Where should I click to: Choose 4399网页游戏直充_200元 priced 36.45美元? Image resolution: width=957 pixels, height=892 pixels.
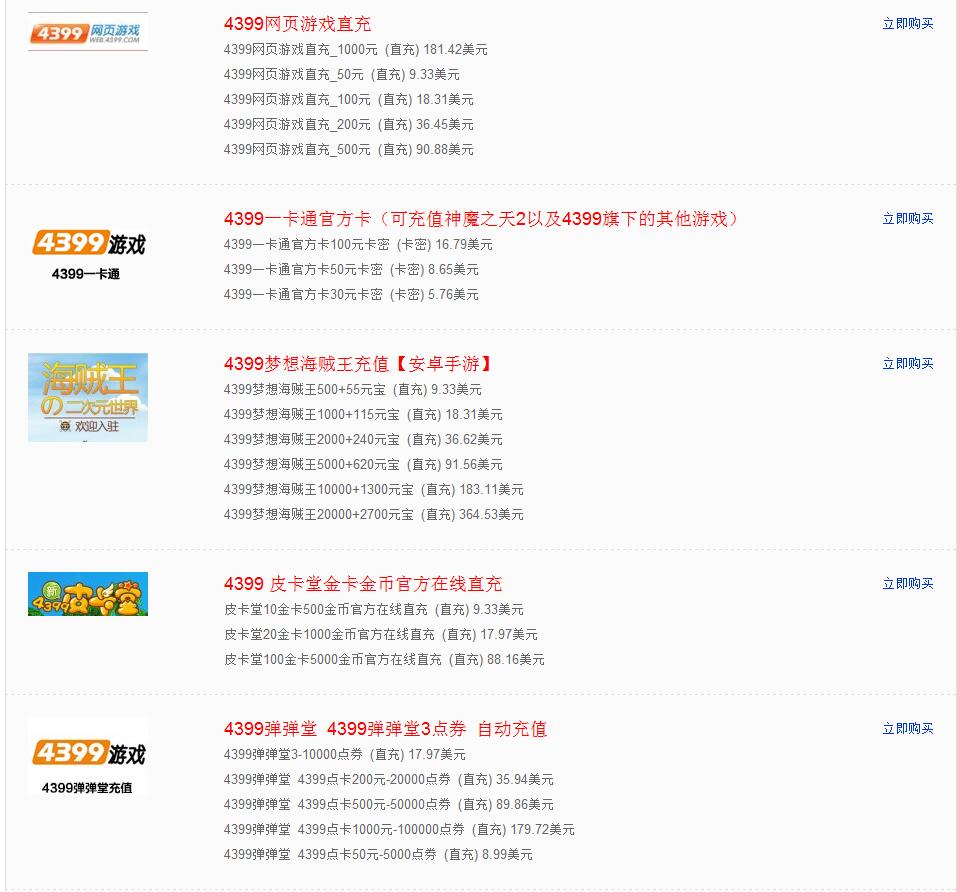tap(348, 124)
